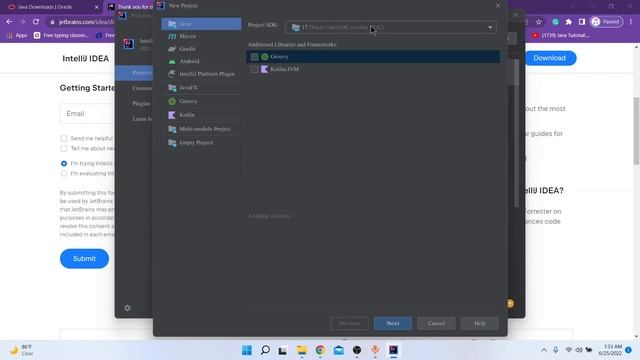This screenshot has width=640, height=360.
Task: Select Groovy in the project type list
Action: (201, 101)
